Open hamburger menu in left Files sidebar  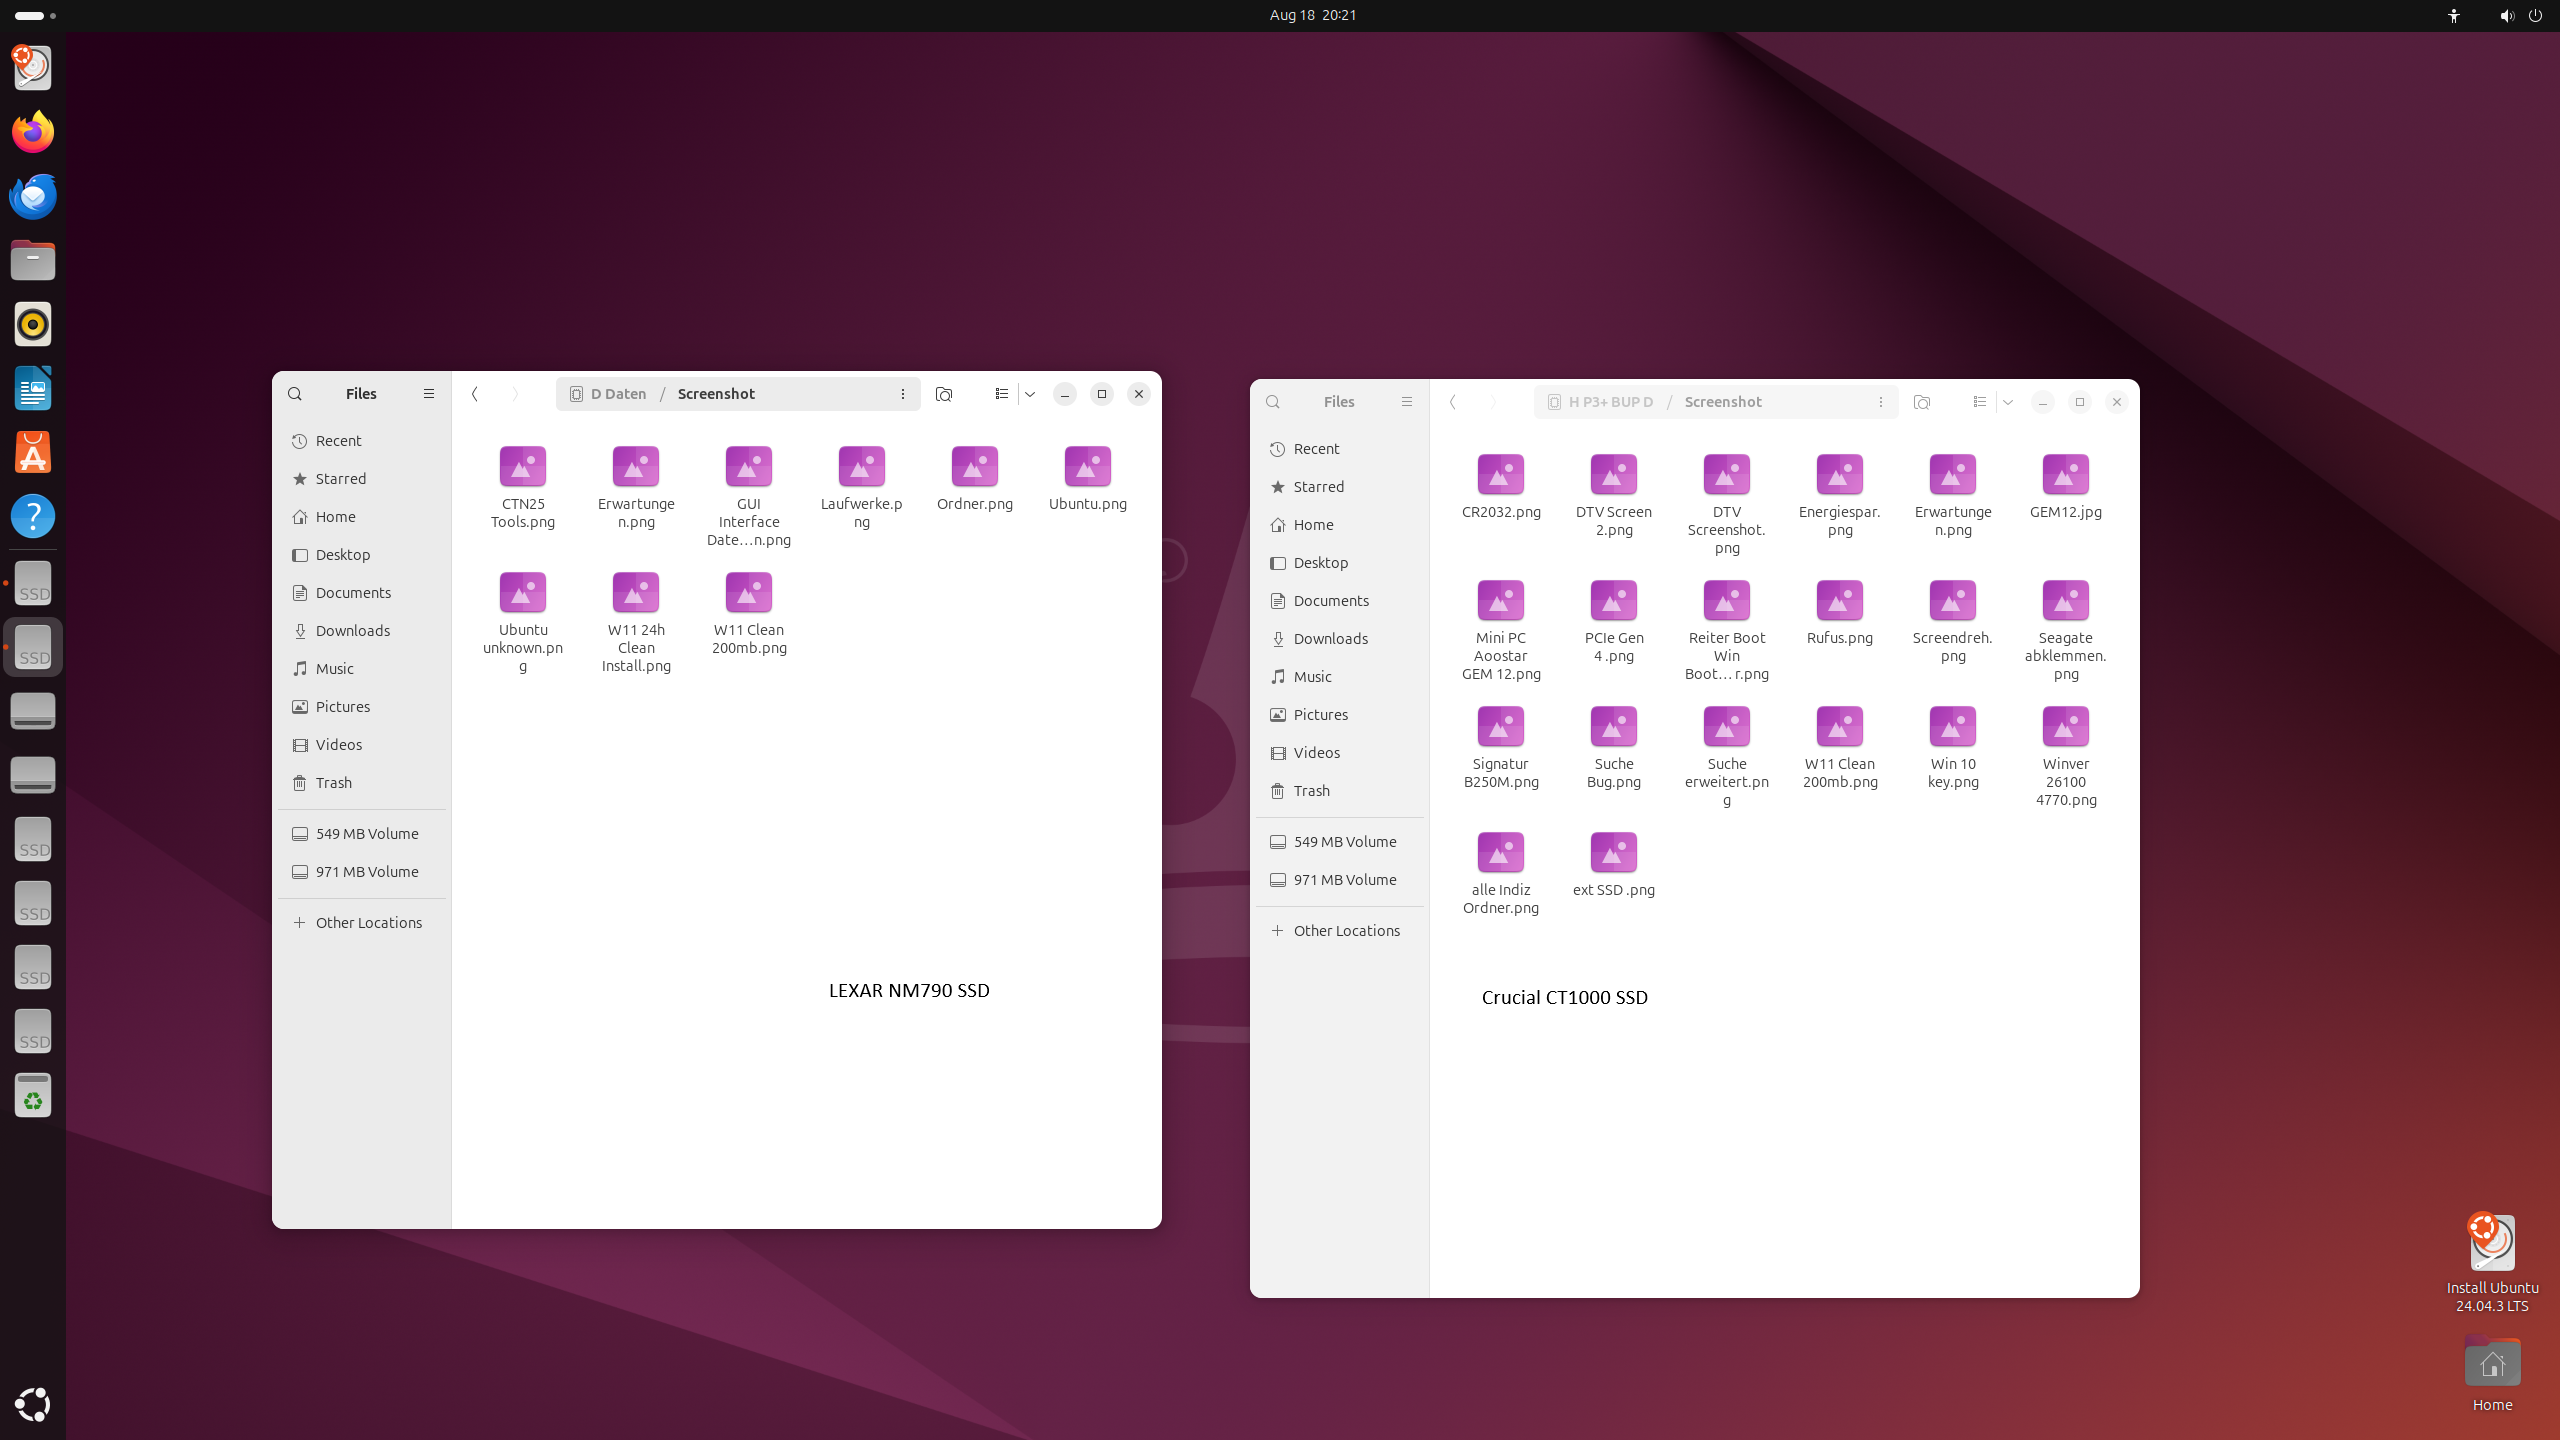pos(429,394)
